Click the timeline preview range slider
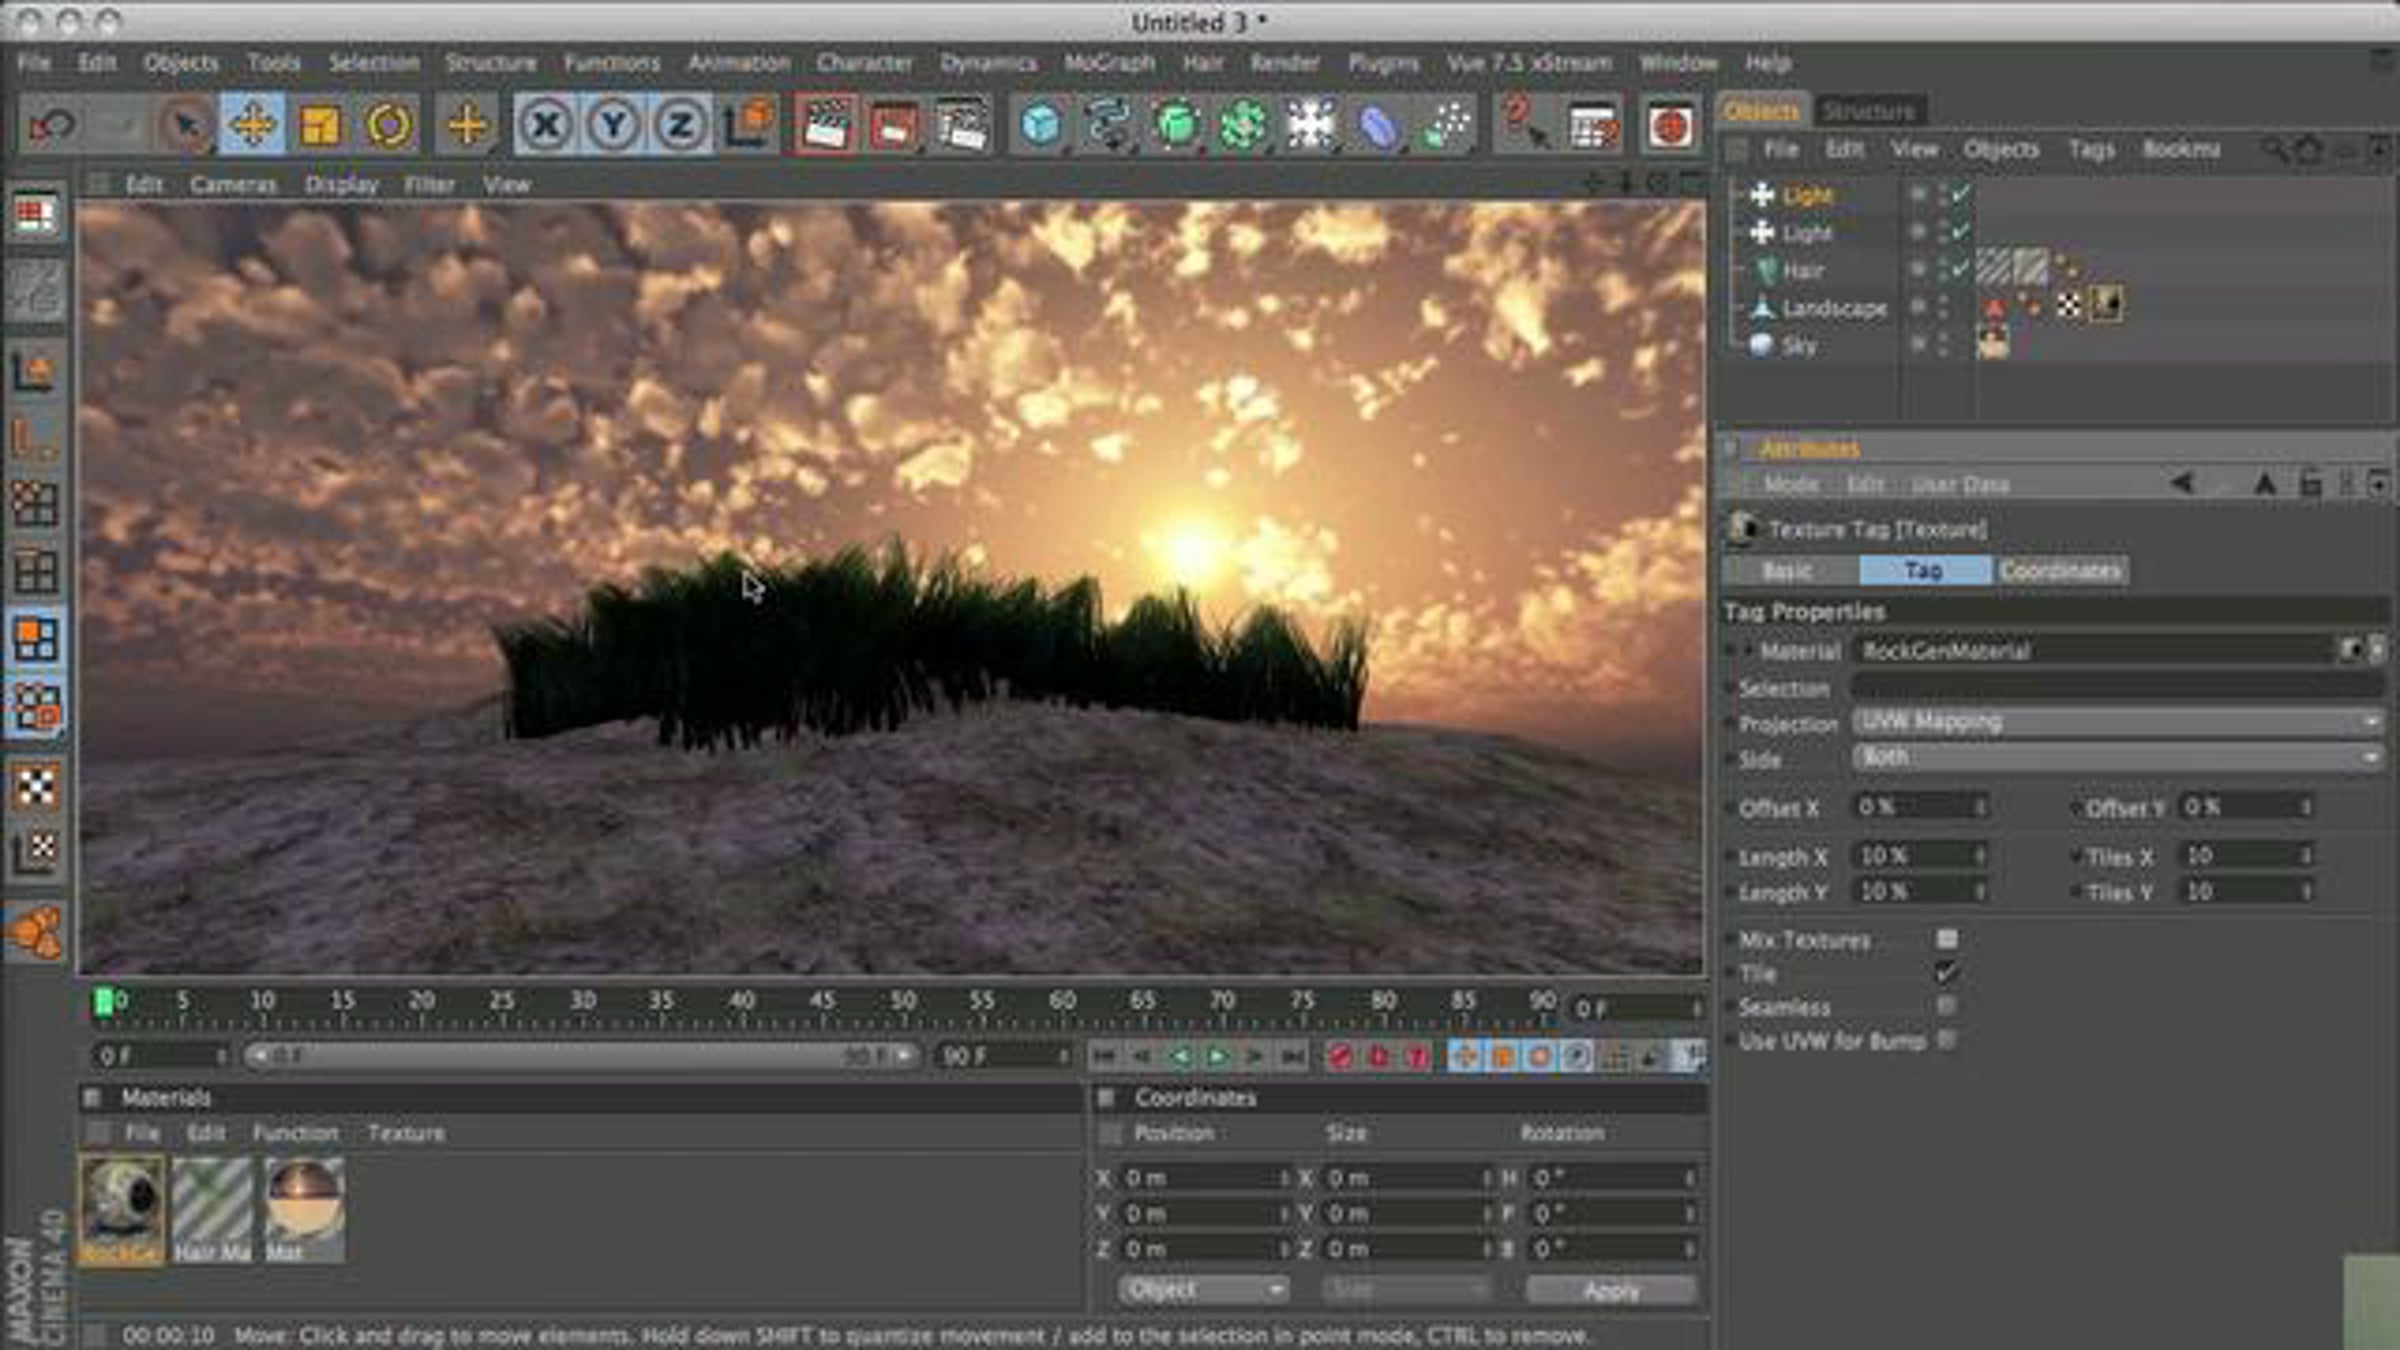Screen dimensions: 2400x1350 click(580, 1056)
